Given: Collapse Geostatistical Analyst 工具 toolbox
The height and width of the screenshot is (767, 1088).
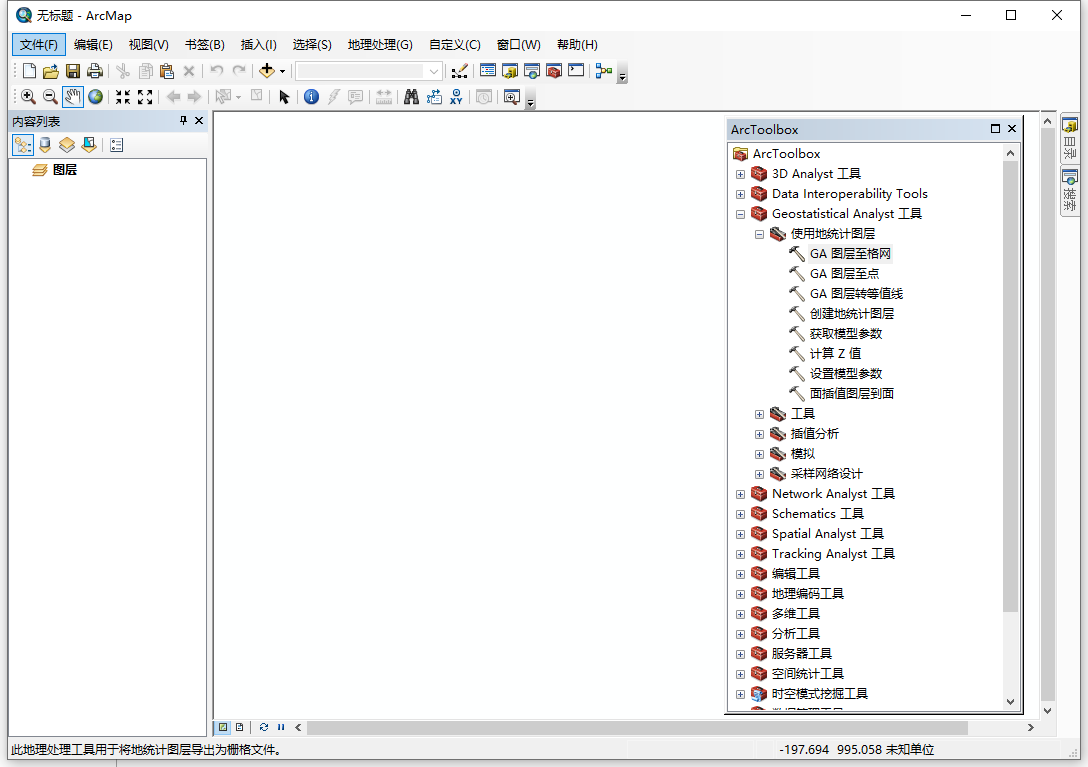Looking at the screenshot, I should (740, 214).
